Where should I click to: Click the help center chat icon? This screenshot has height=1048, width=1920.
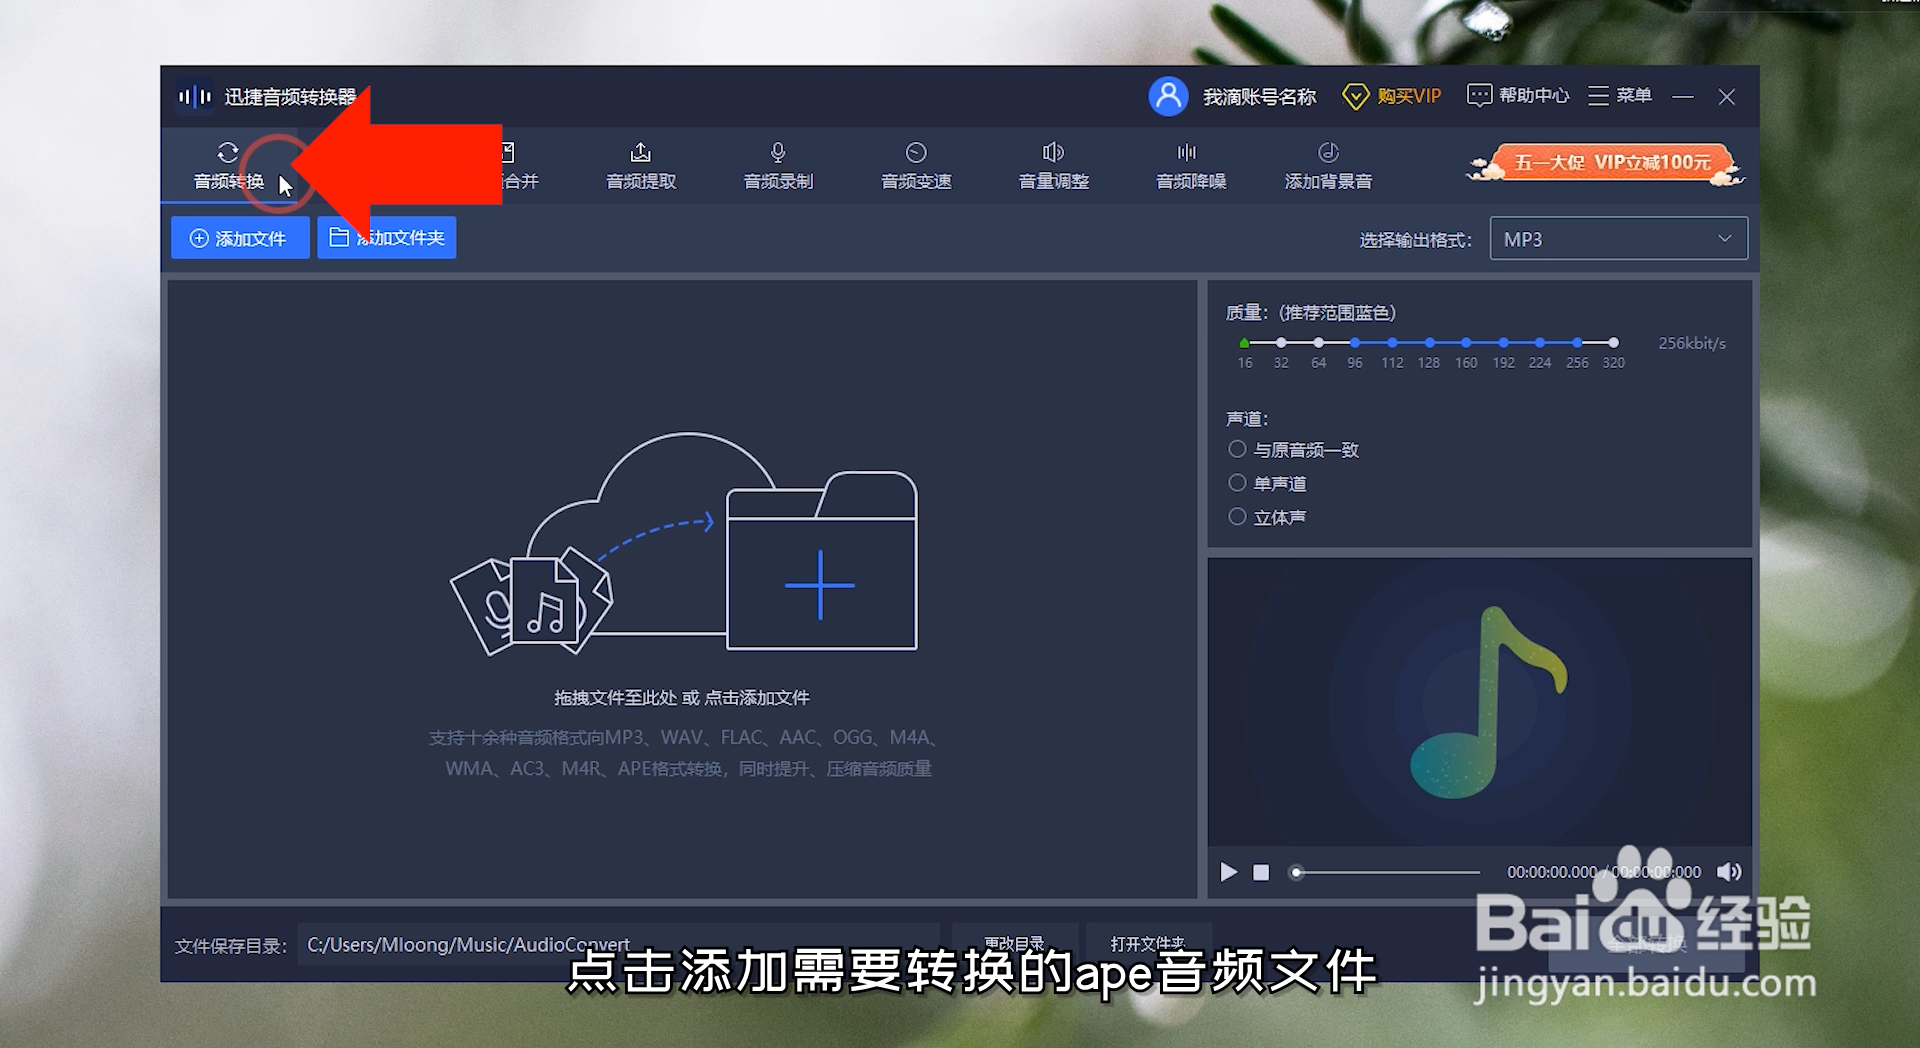click(1479, 96)
